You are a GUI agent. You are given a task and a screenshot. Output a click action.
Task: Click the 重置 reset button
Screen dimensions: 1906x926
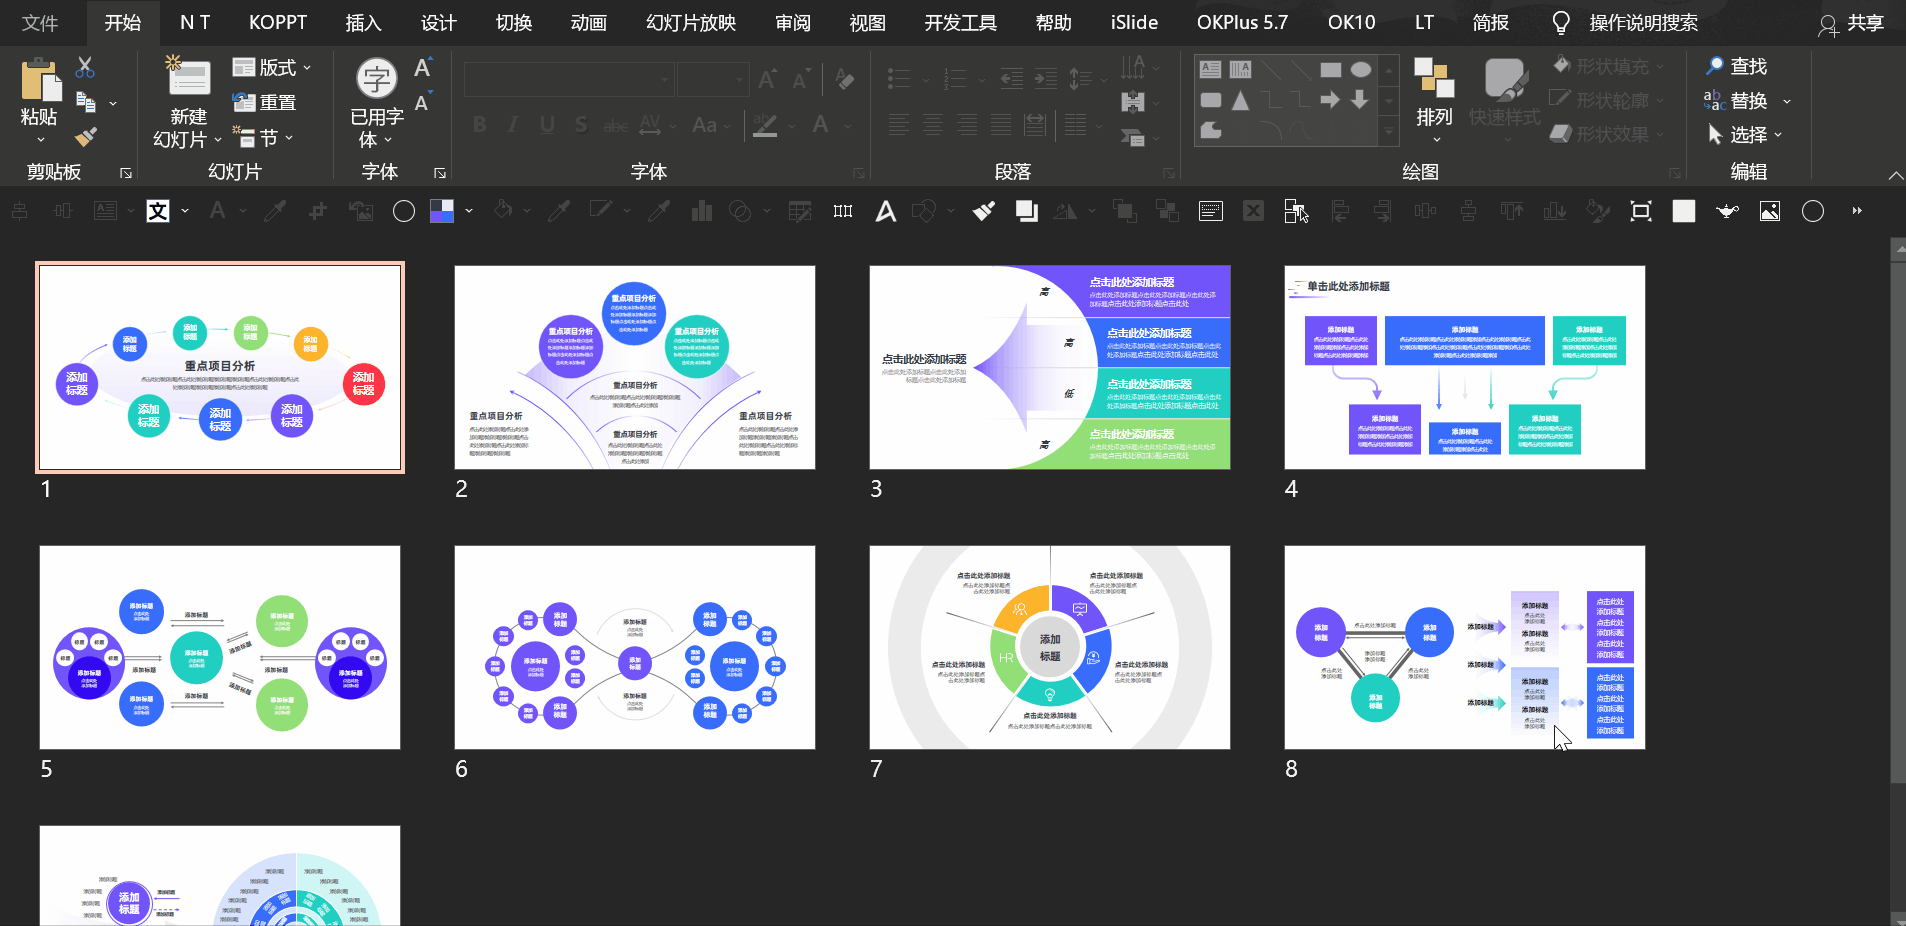pos(264,102)
